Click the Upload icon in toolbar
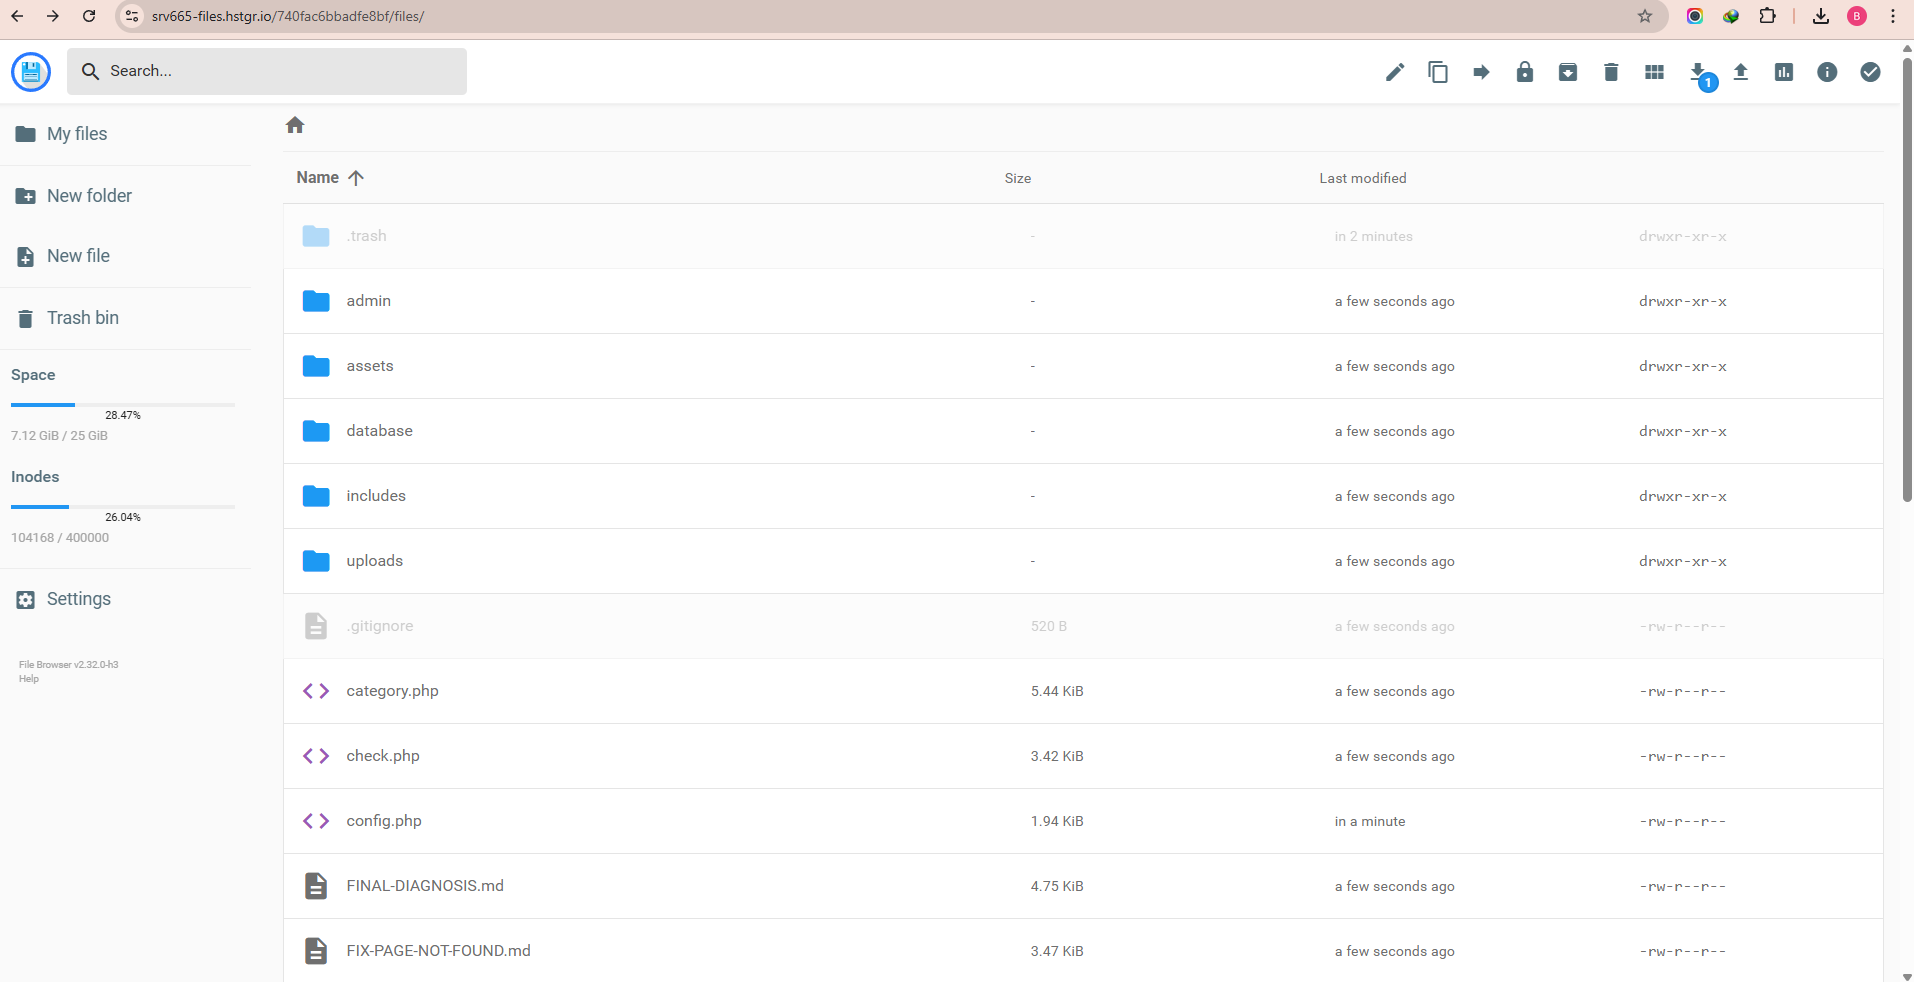Viewport: 1914px width, 982px height. pyautogui.click(x=1740, y=72)
